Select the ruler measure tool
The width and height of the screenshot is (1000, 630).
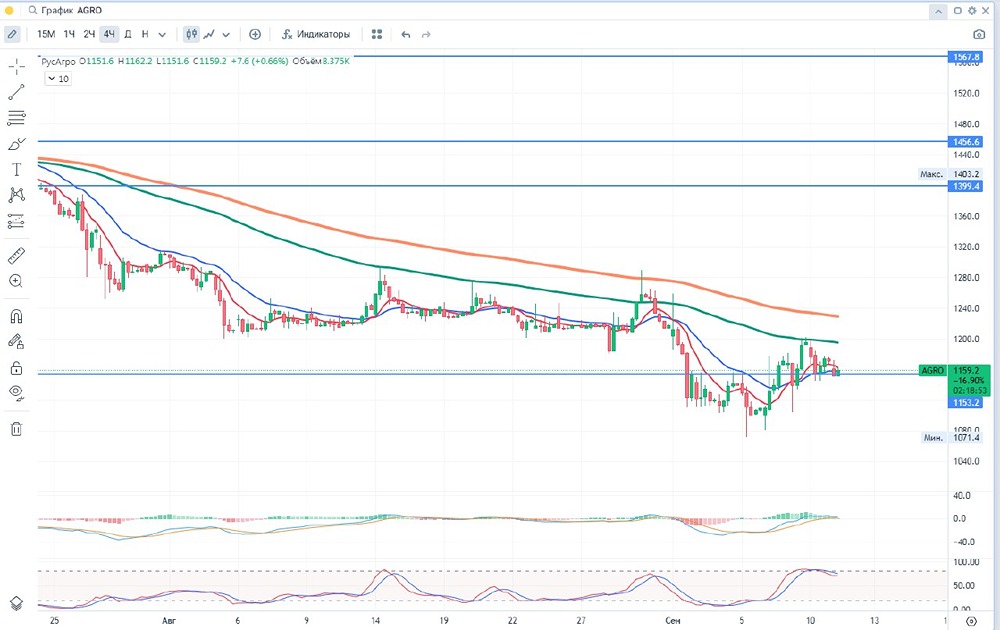pos(17,256)
